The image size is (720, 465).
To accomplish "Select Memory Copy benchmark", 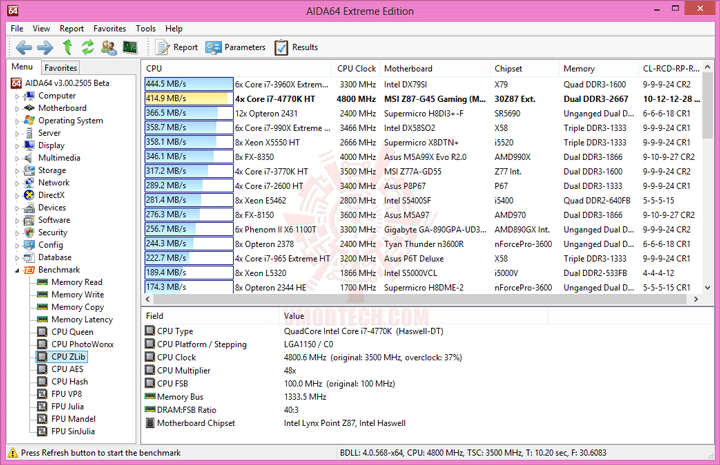I will point(77,307).
